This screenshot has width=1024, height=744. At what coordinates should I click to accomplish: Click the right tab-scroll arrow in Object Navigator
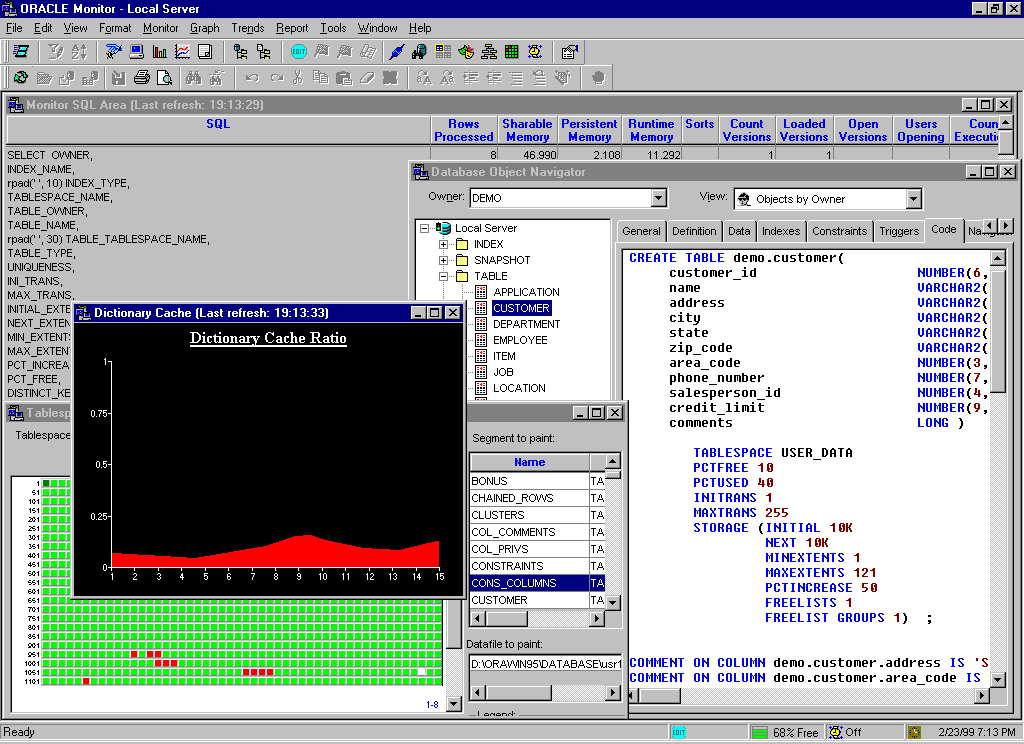pyautogui.click(x=1006, y=225)
